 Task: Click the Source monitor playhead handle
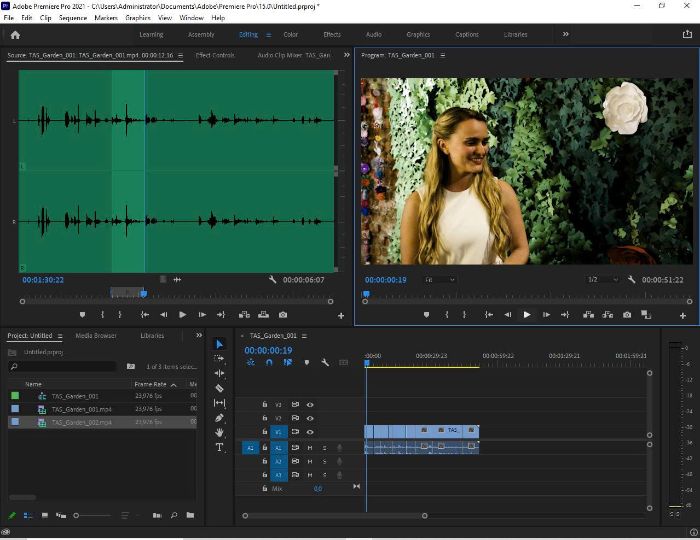(x=144, y=294)
